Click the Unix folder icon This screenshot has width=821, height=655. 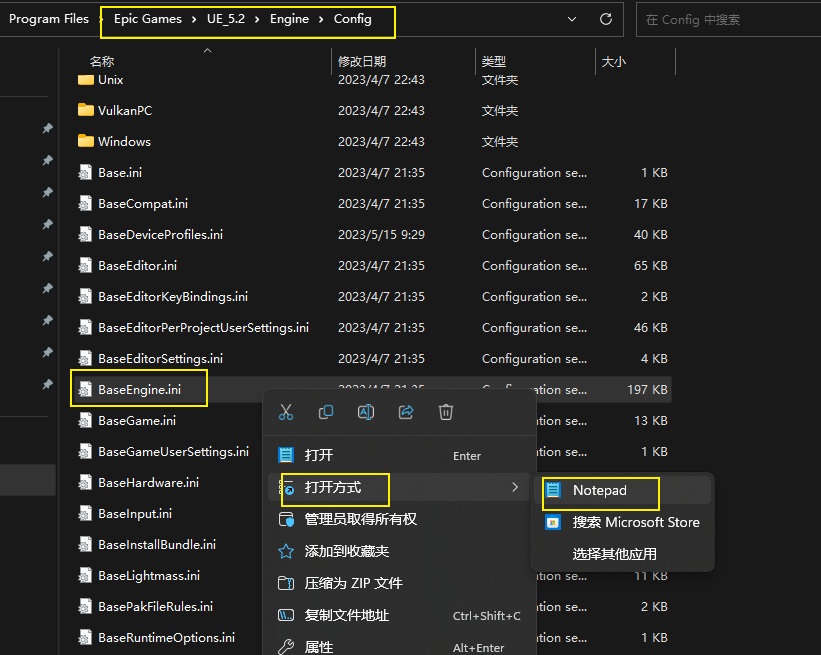click(85, 80)
